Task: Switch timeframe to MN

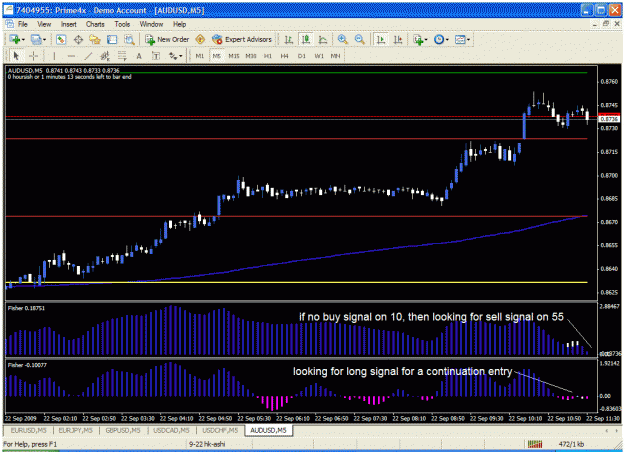Action: (336, 56)
